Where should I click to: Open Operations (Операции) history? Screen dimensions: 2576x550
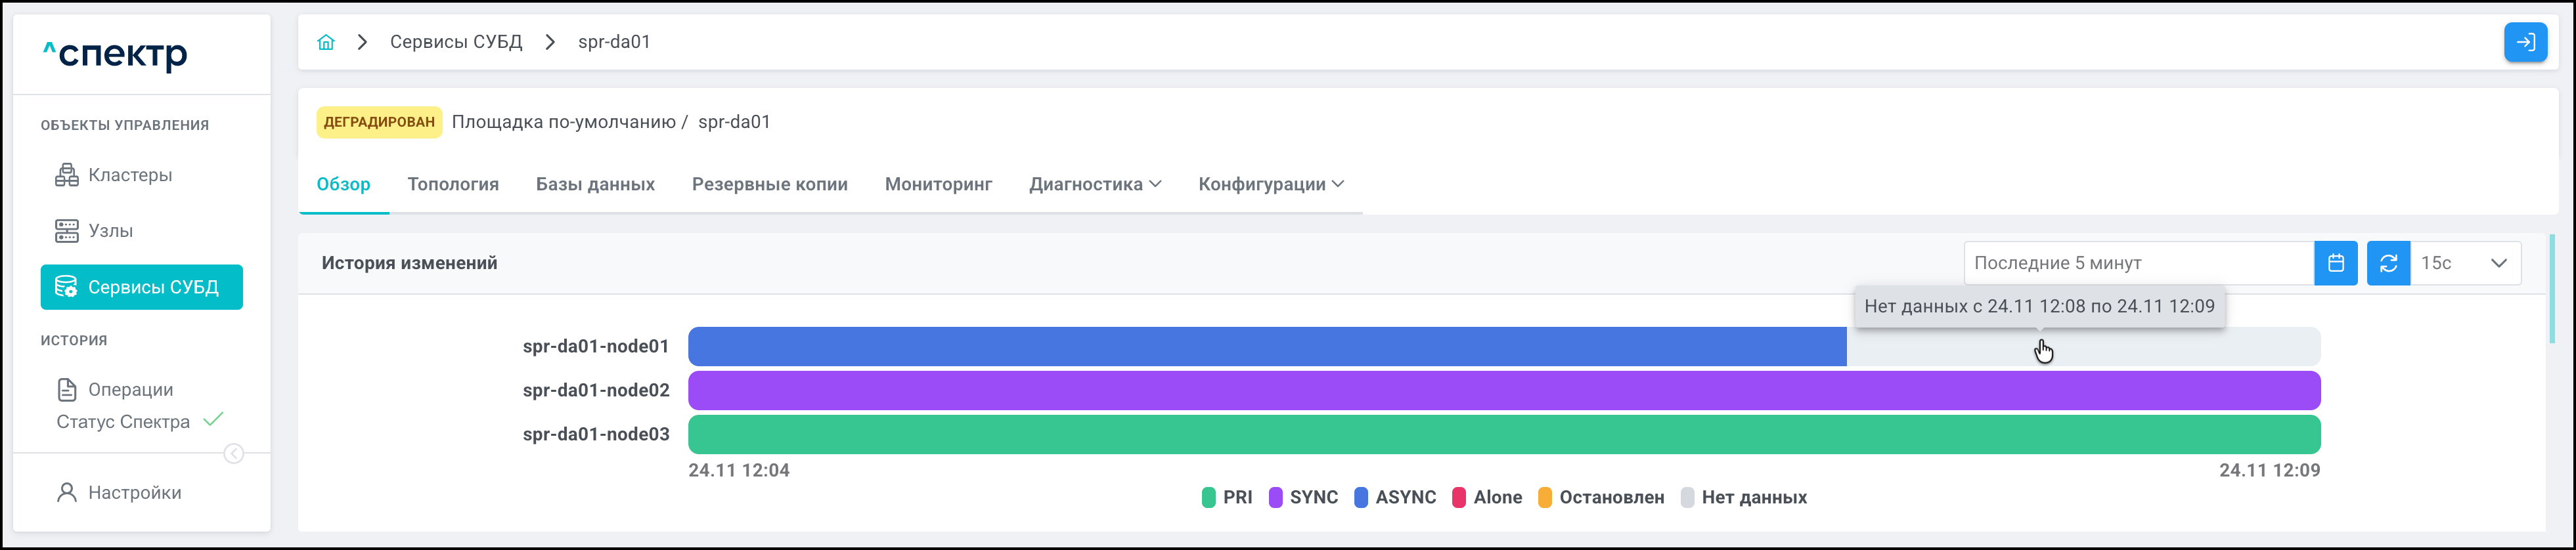[130, 389]
